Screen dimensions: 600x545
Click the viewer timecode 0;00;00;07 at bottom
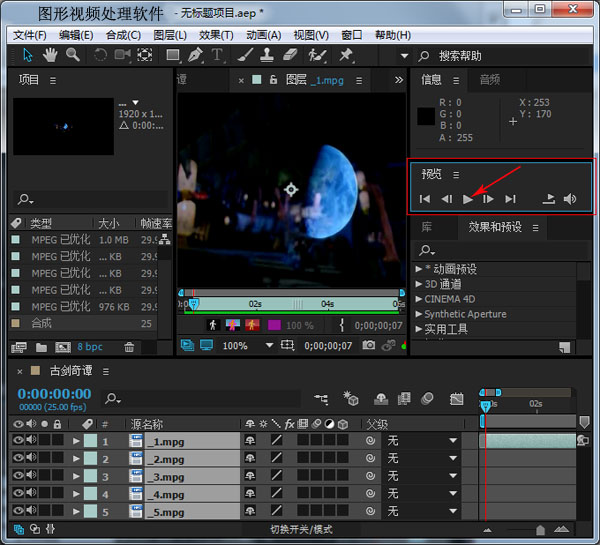(328, 346)
